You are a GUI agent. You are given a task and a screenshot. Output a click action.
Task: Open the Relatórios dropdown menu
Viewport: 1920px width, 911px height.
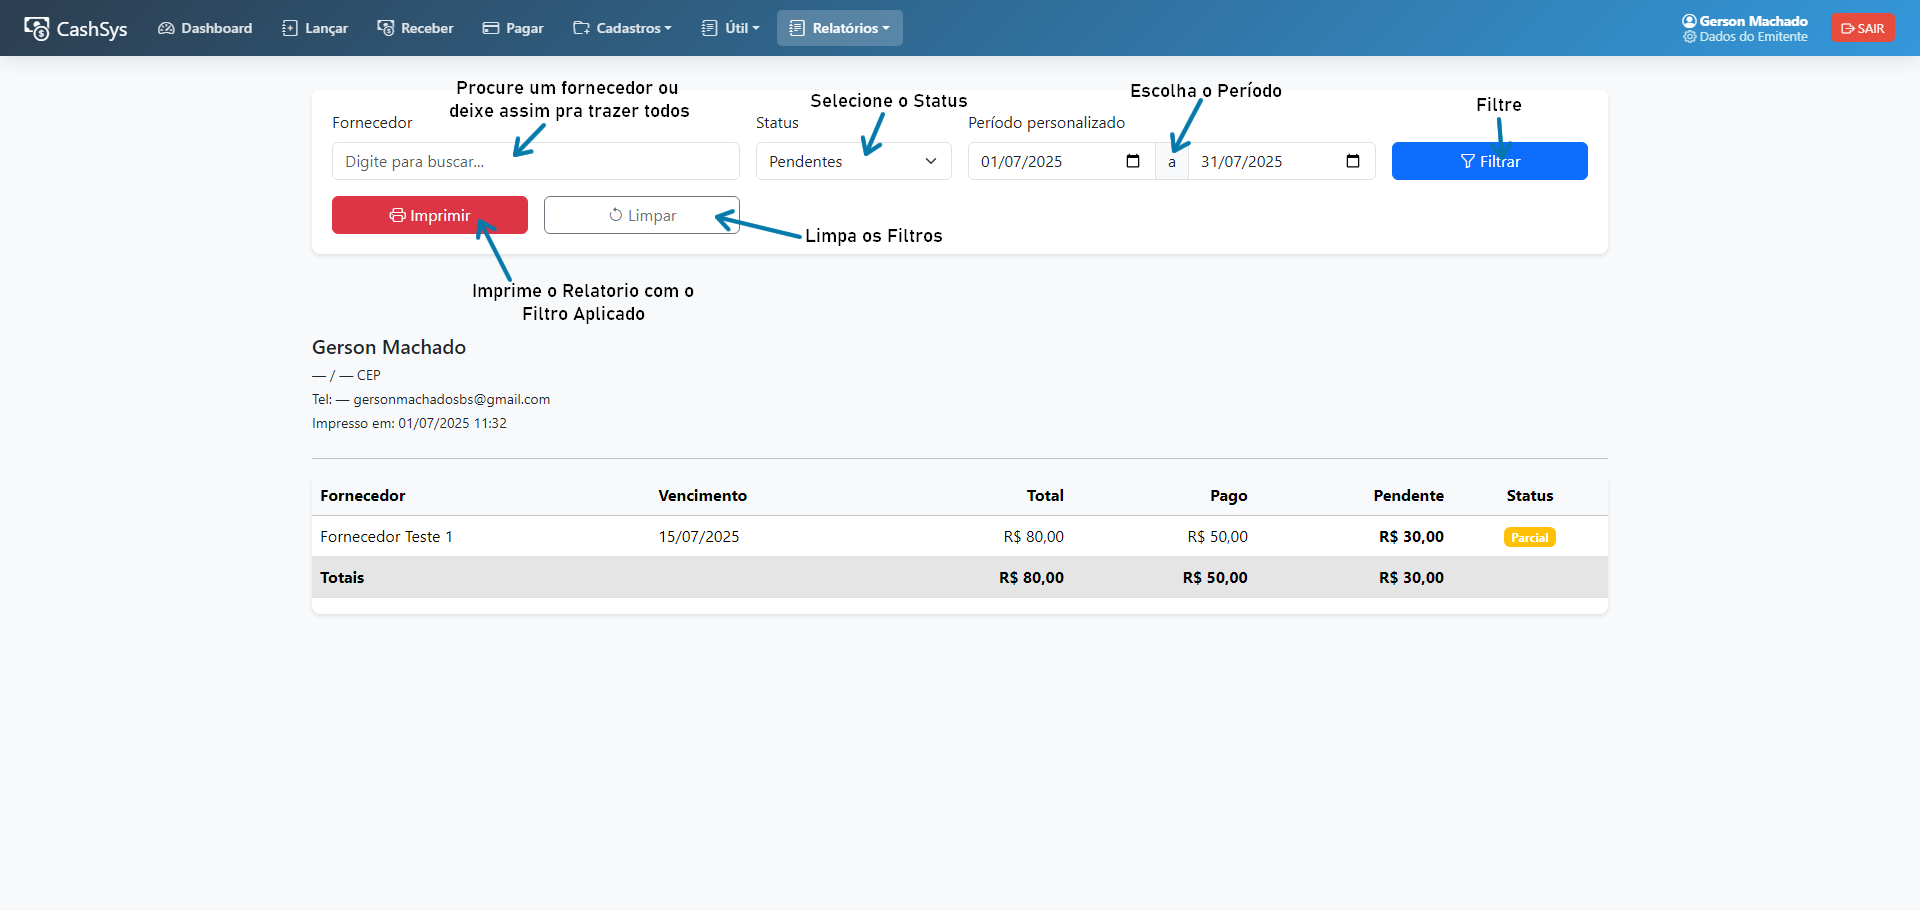[x=840, y=28]
